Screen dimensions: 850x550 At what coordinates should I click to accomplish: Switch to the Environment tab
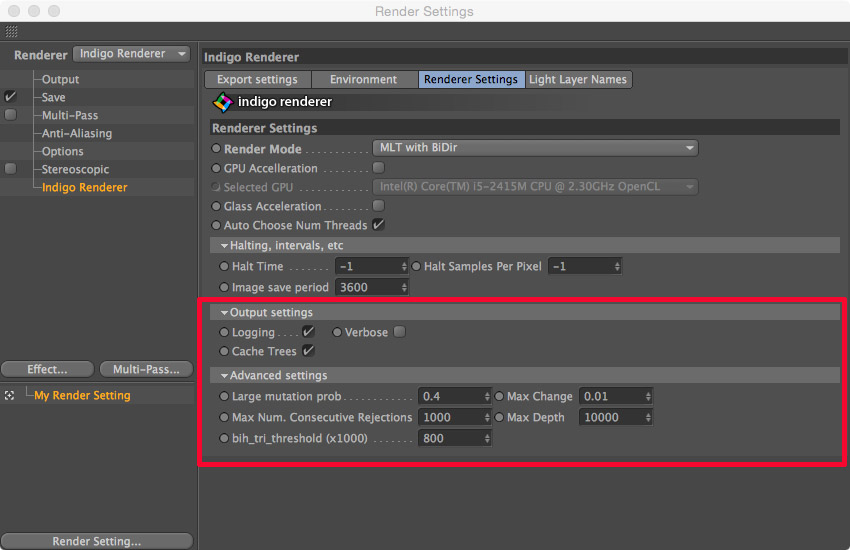pos(363,80)
